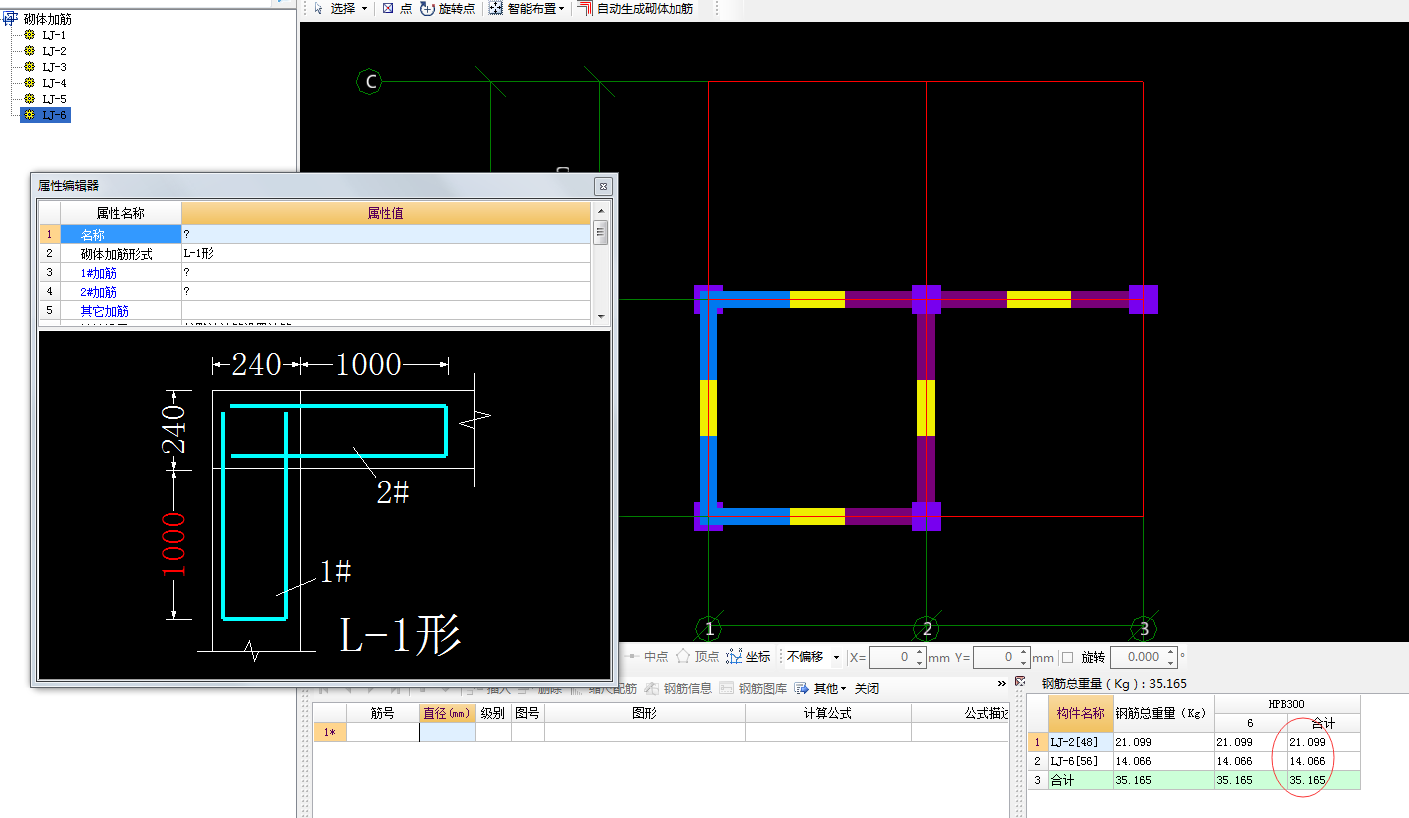Click the axis C grid bubble
1409x818 pixels.
(x=371, y=82)
